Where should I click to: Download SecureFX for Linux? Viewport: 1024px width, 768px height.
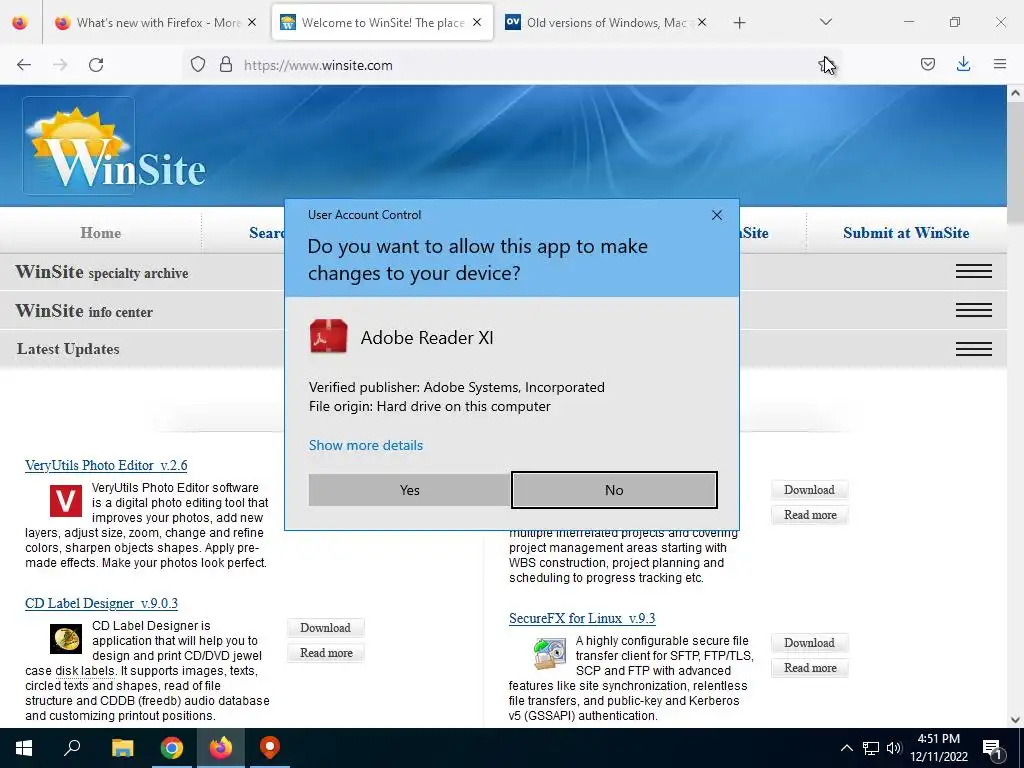(809, 643)
